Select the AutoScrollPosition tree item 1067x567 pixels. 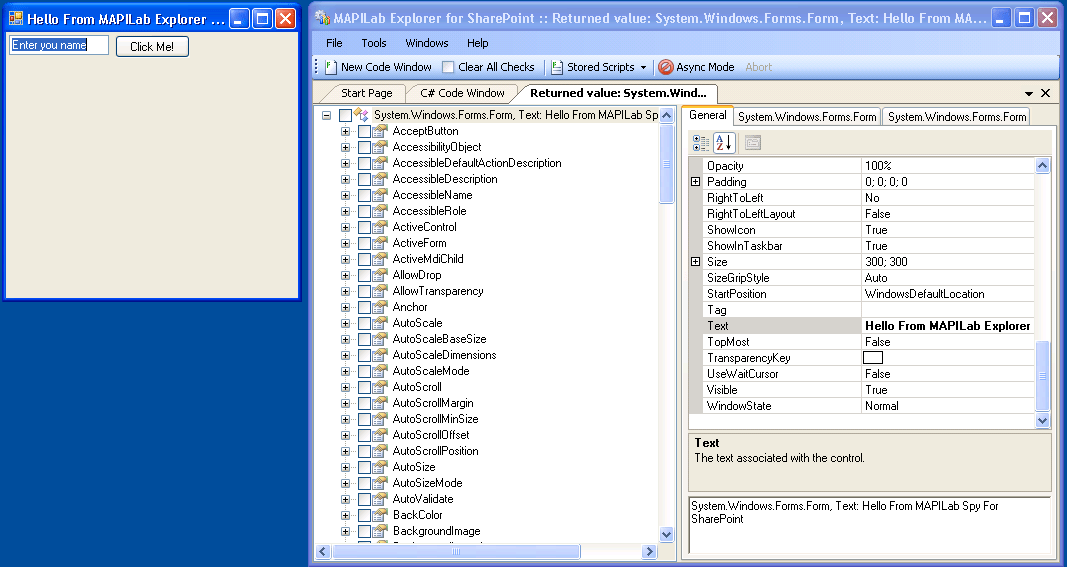pyautogui.click(x=436, y=451)
